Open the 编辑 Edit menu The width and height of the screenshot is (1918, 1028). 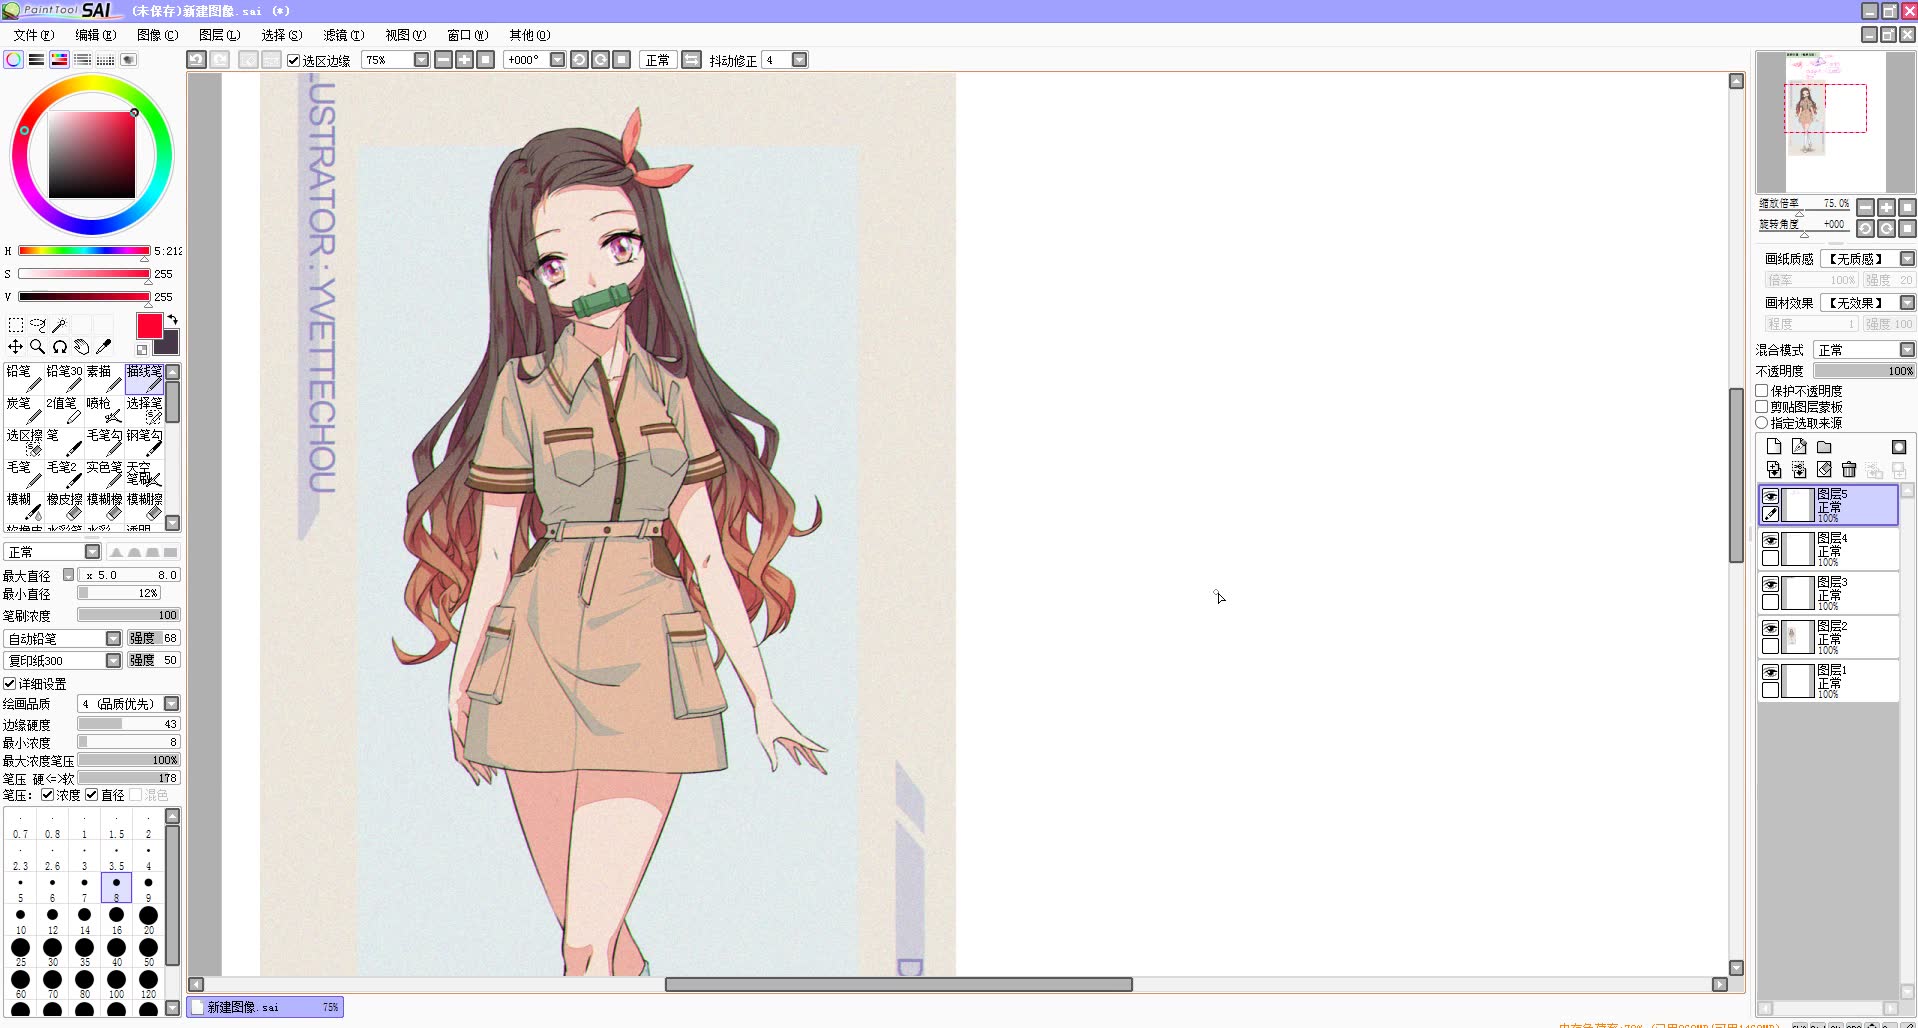pyautogui.click(x=95, y=35)
